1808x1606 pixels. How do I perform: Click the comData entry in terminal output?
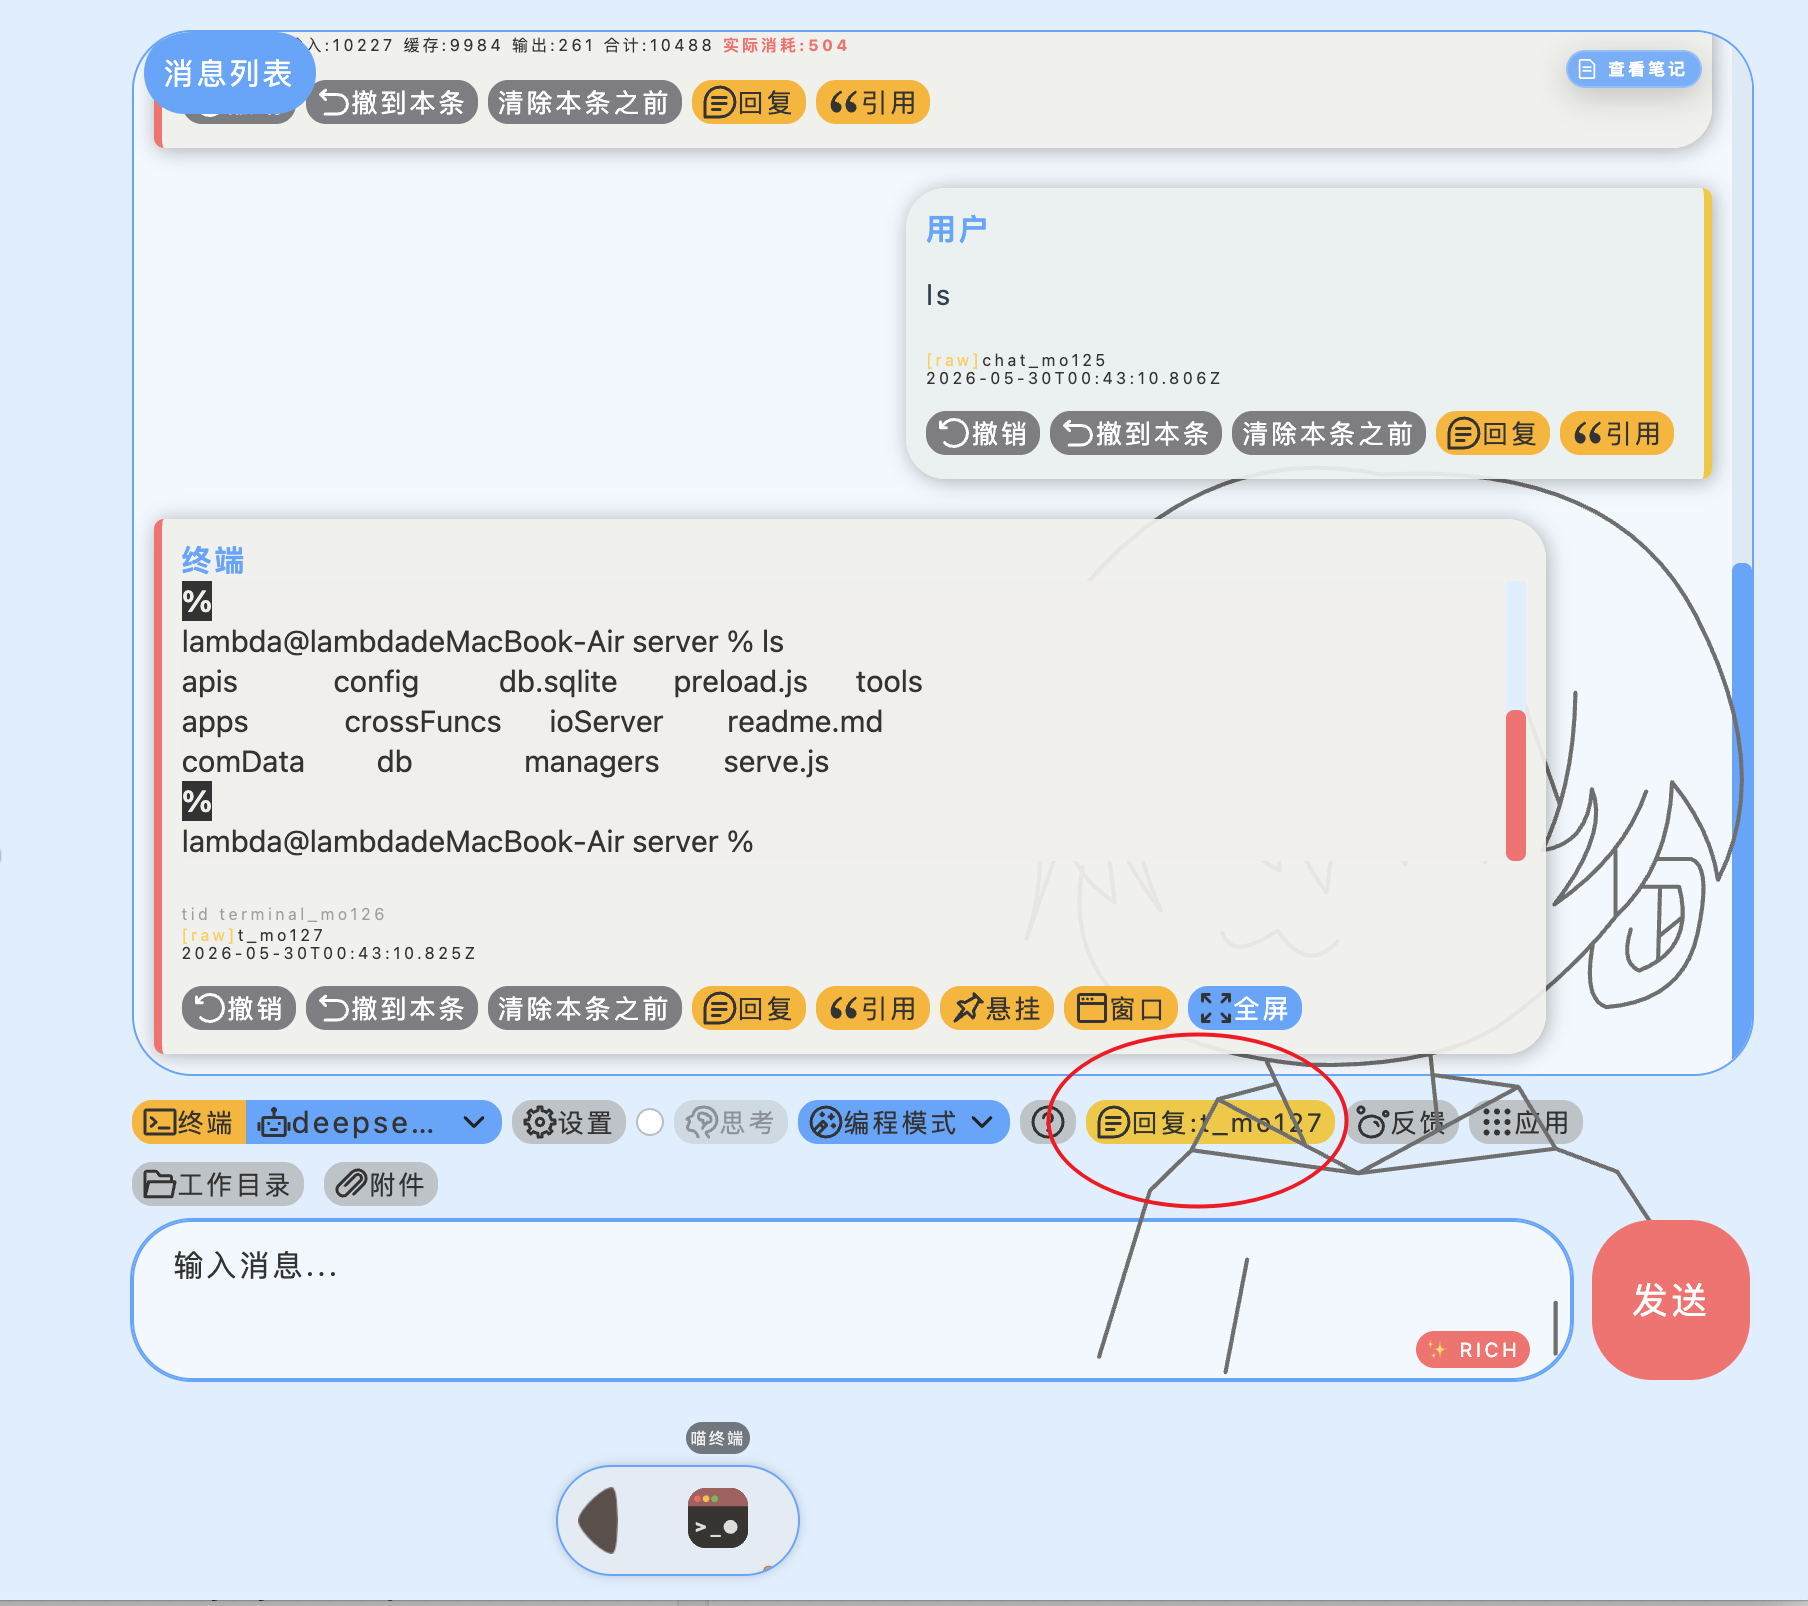tap(243, 762)
